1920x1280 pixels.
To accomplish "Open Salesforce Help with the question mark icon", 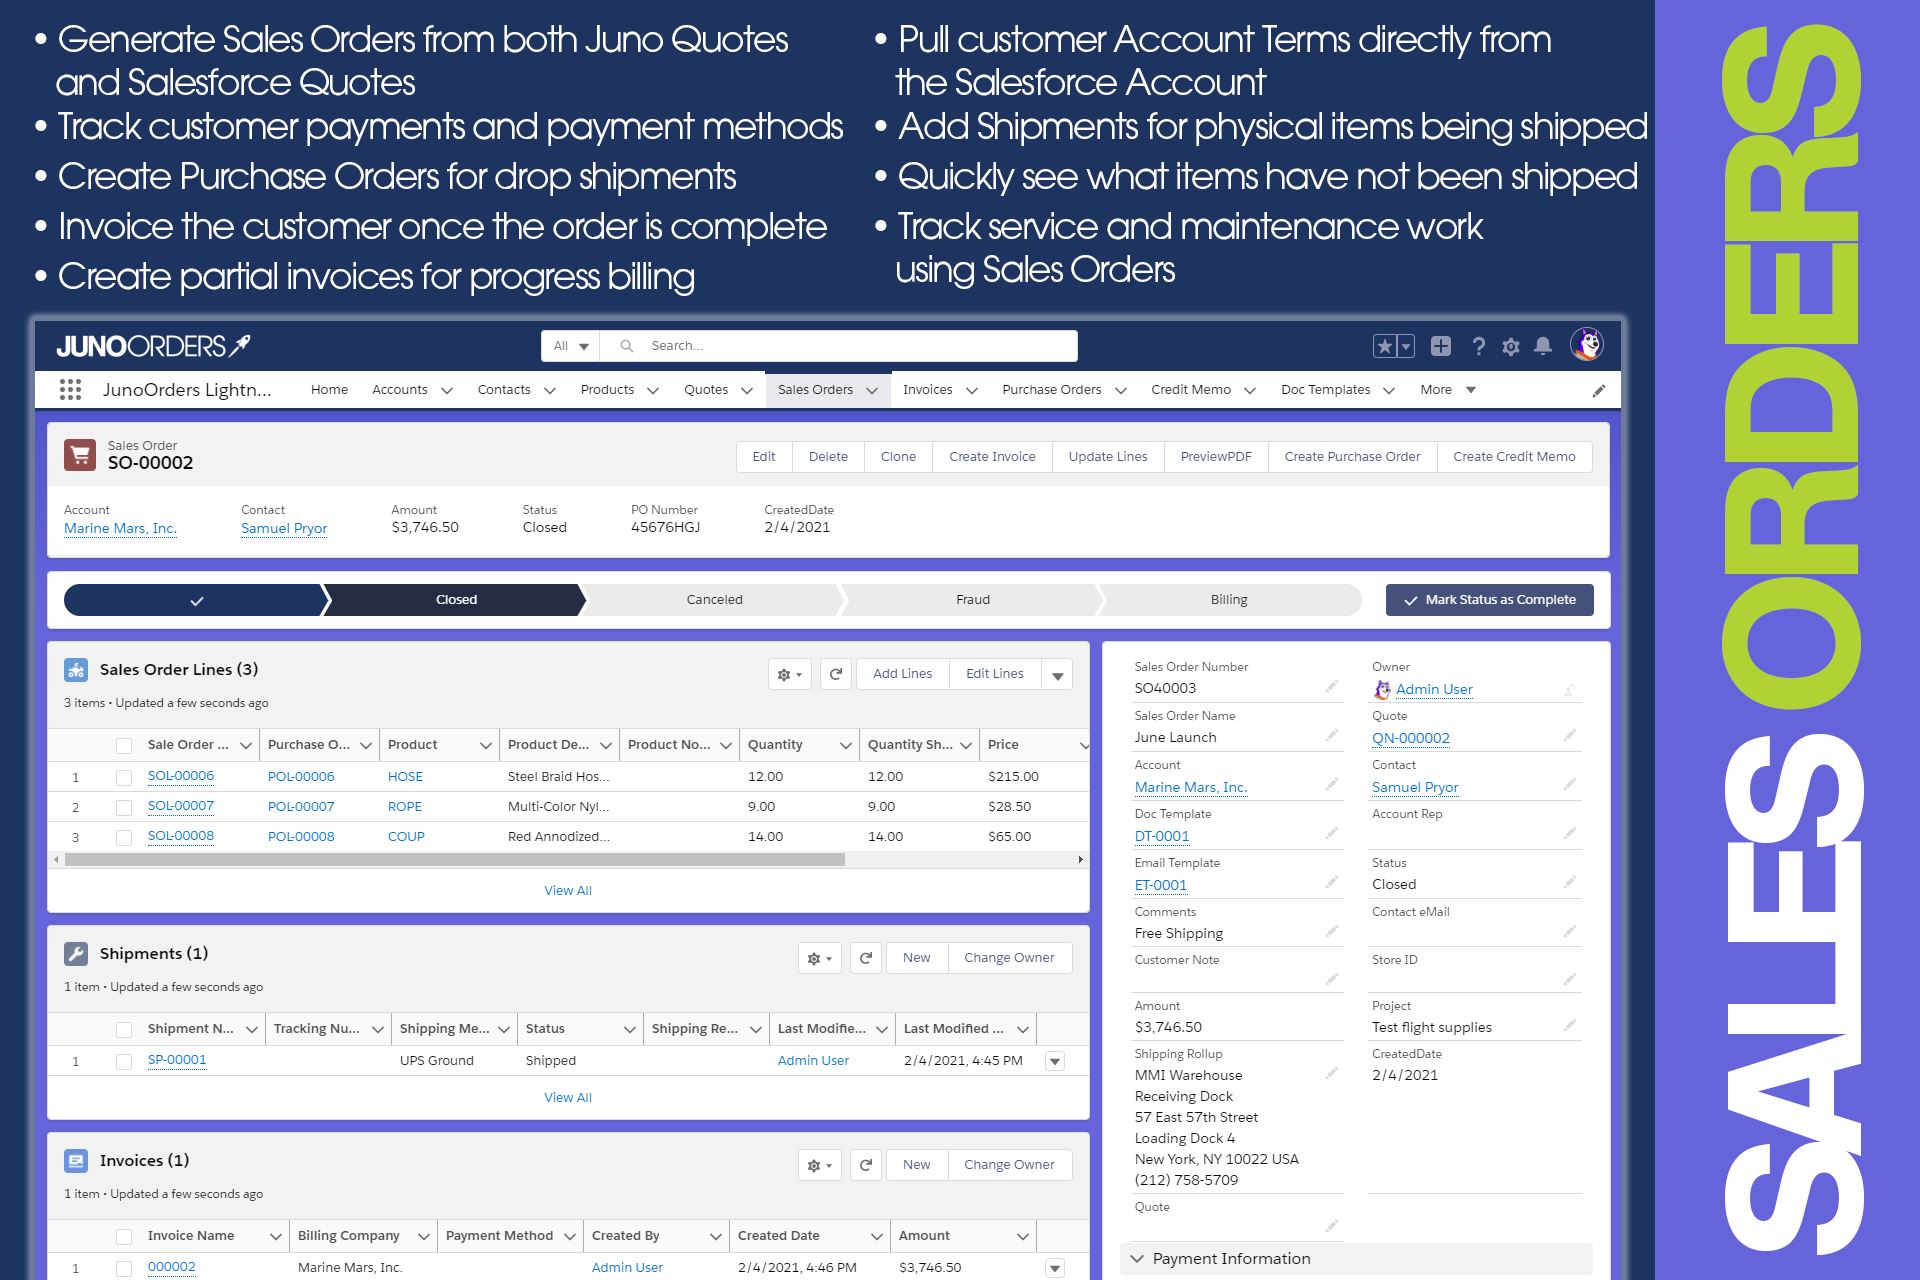I will 1478,345.
